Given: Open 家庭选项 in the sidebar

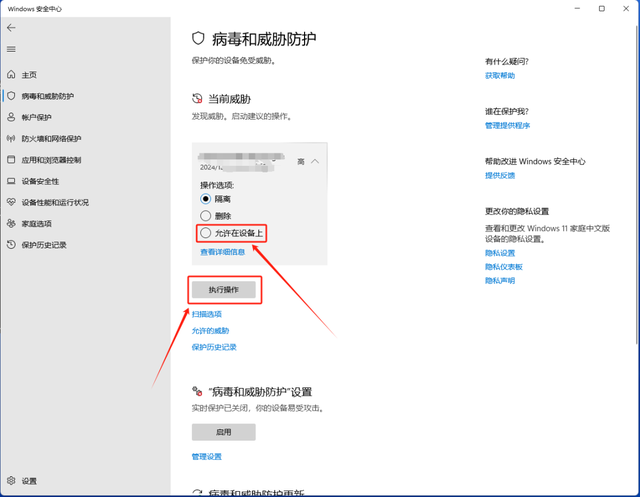Looking at the screenshot, I should coord(36,224).
